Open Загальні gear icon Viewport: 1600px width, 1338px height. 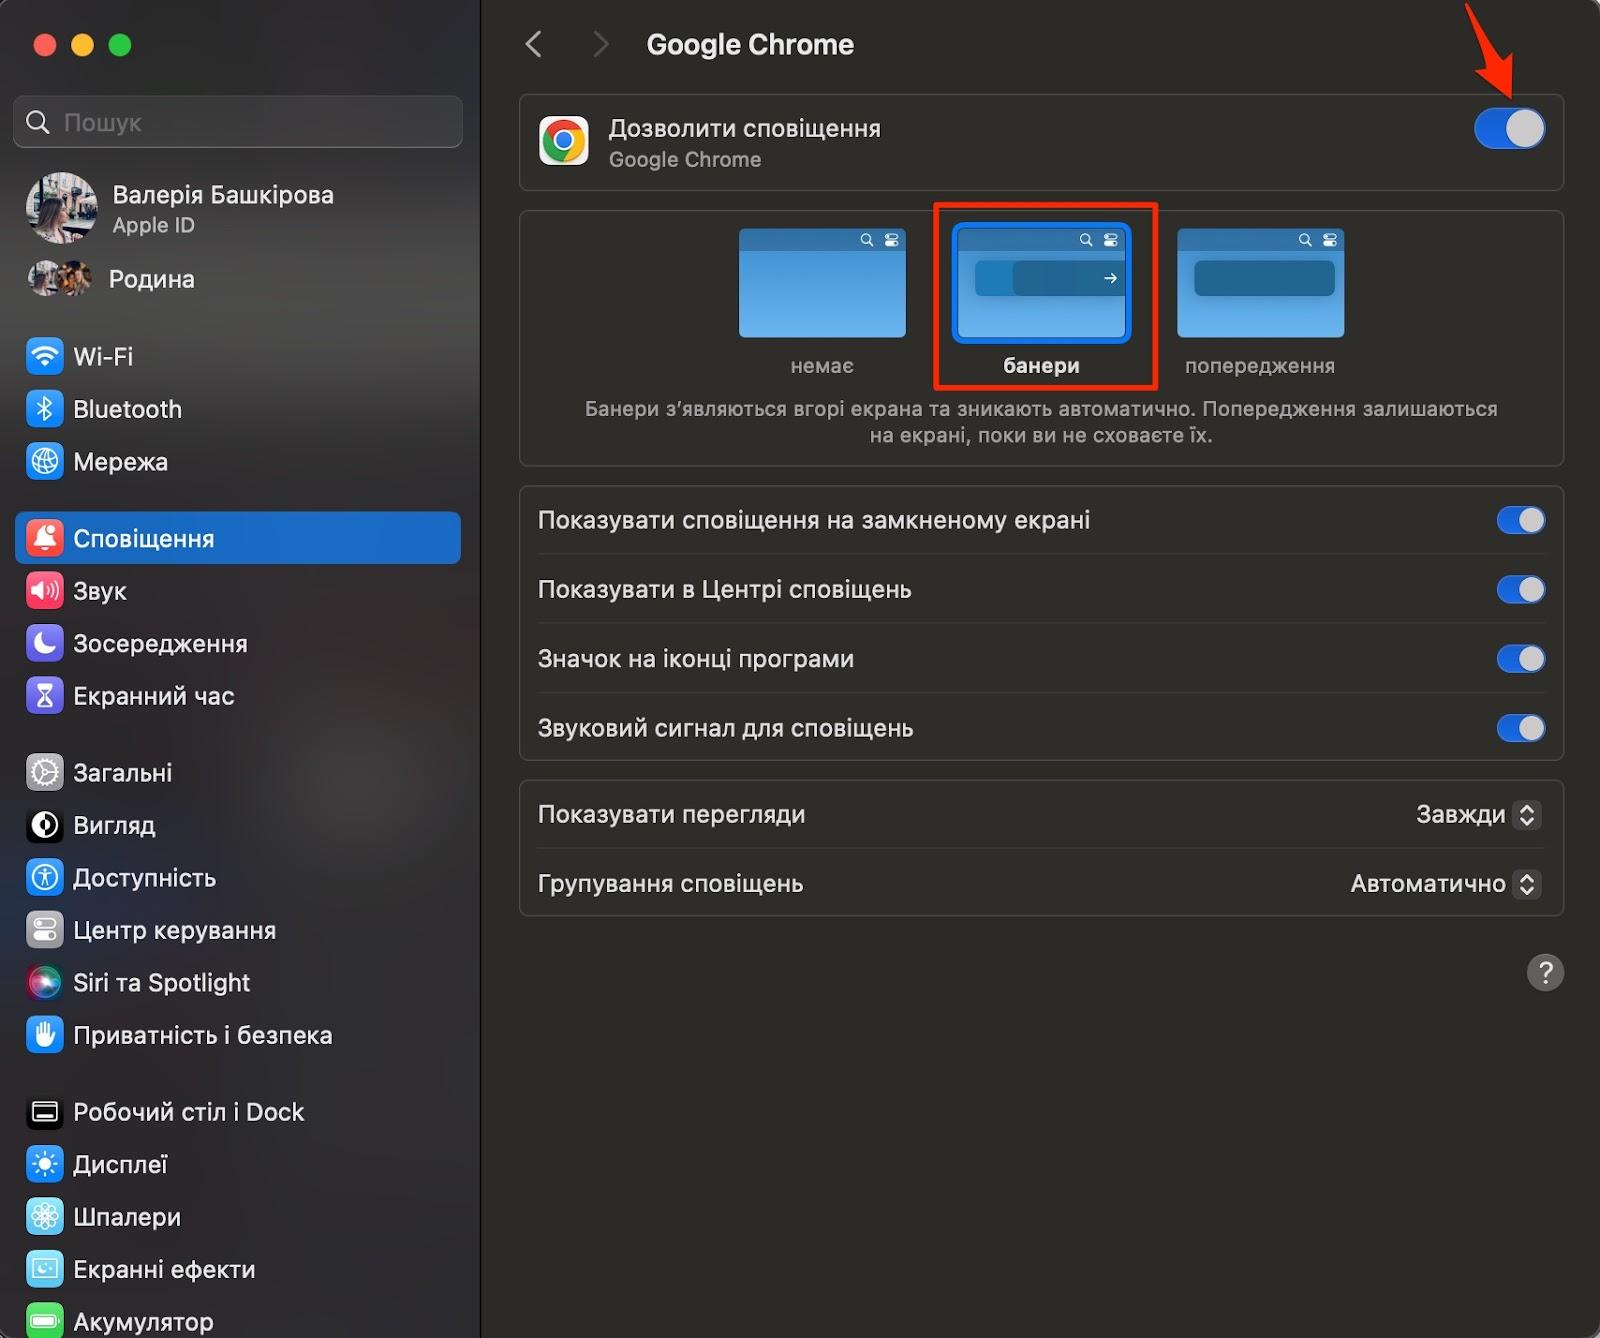(44, 772)
